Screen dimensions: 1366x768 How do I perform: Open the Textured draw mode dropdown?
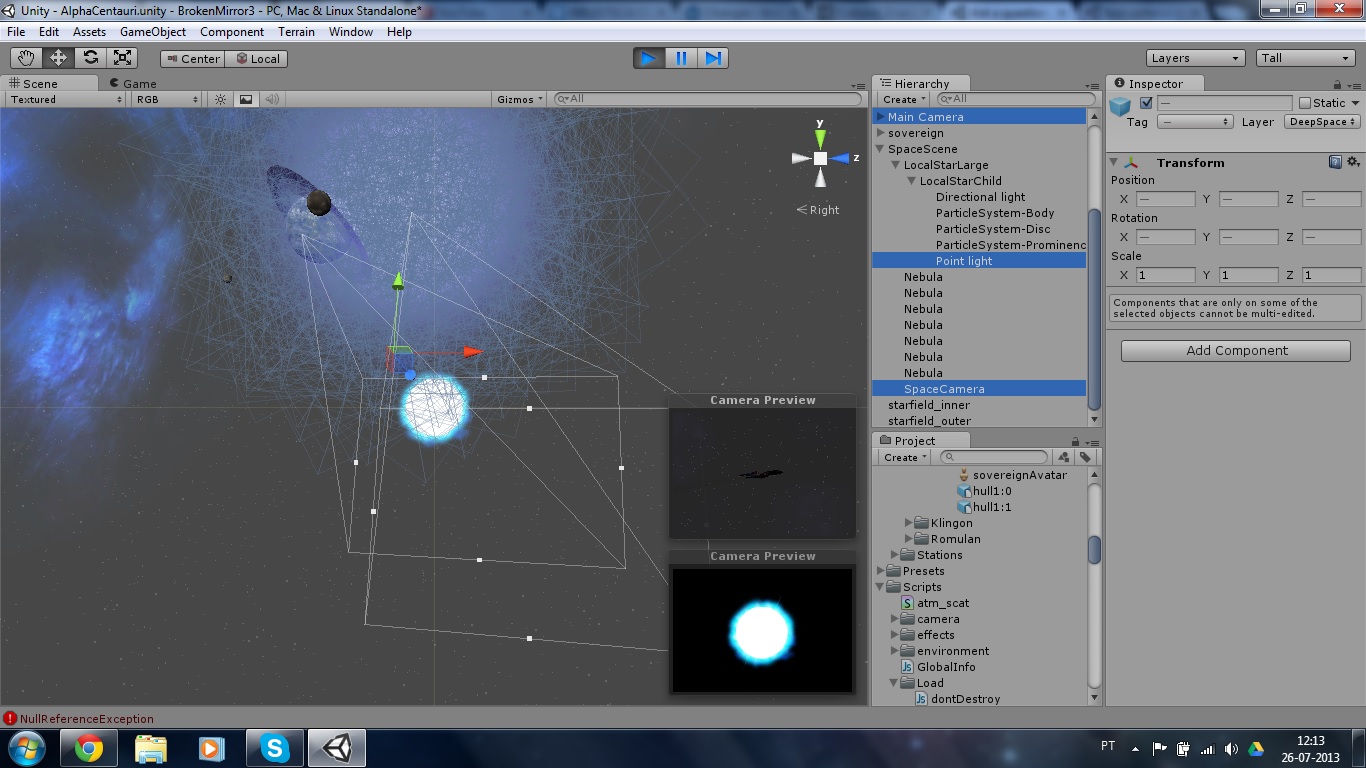coord(65,99)
